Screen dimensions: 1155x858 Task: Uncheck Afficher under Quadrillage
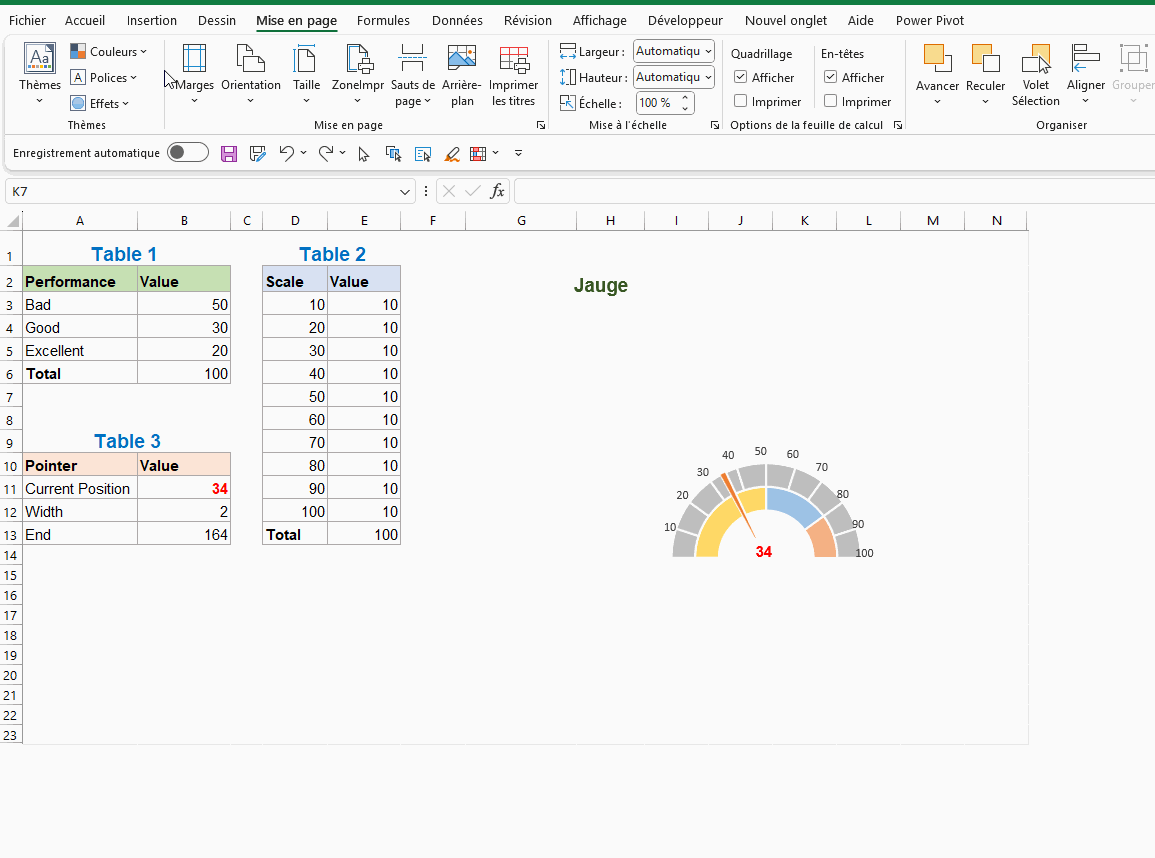741,77
